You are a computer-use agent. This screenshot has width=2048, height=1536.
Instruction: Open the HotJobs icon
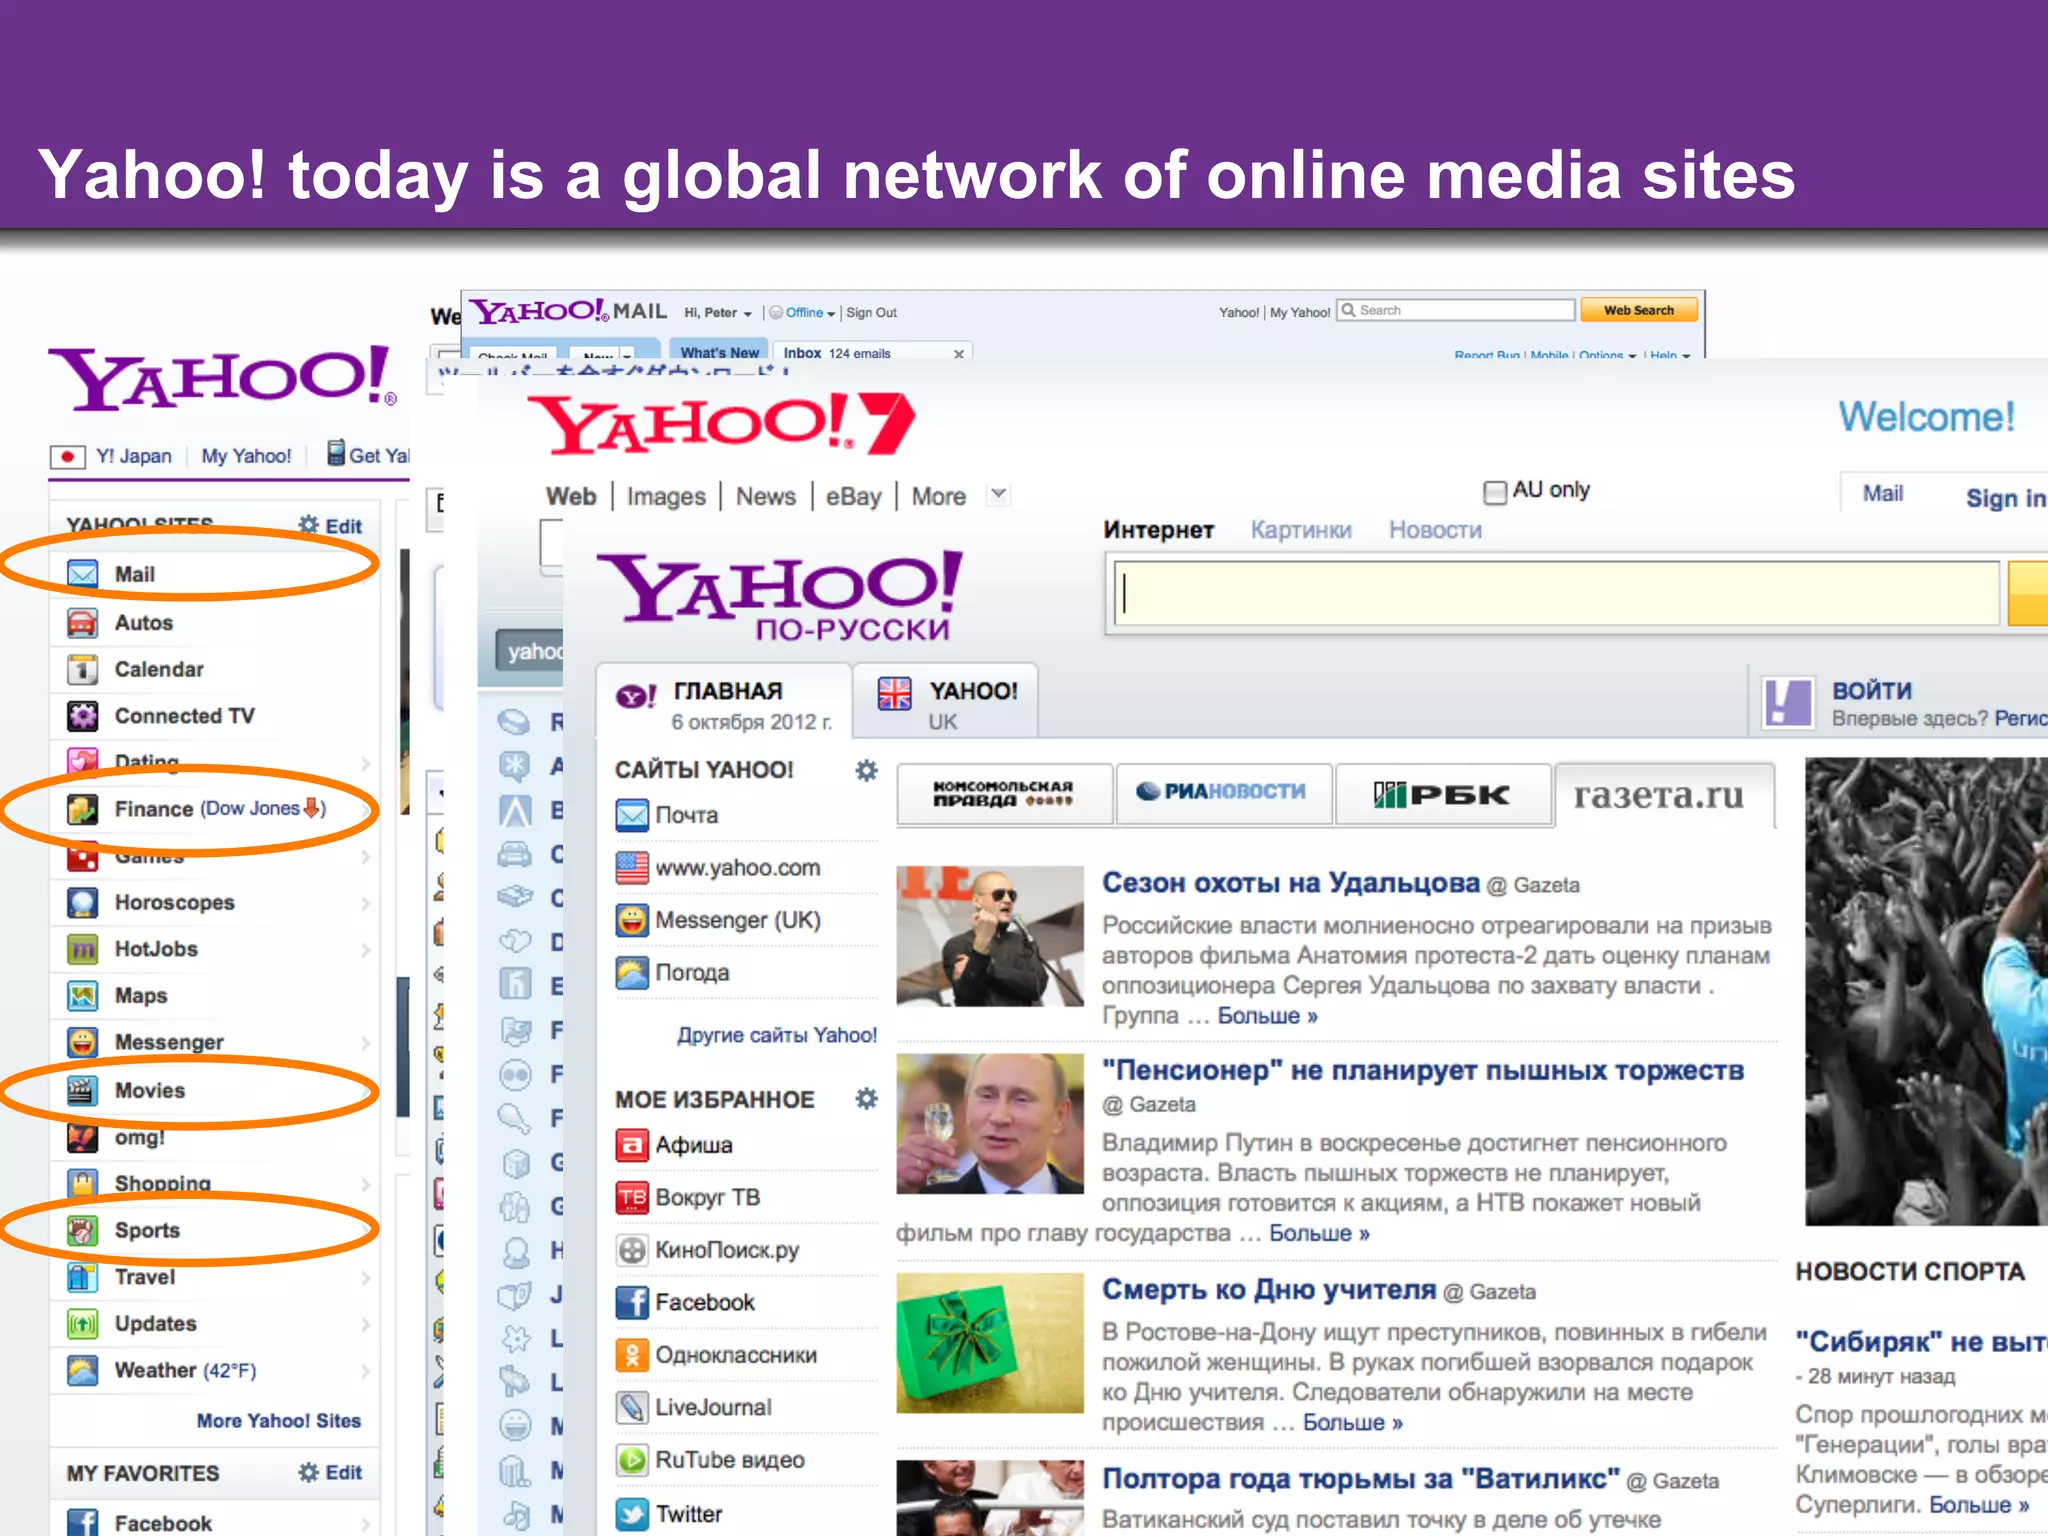[x=83, y=949]
